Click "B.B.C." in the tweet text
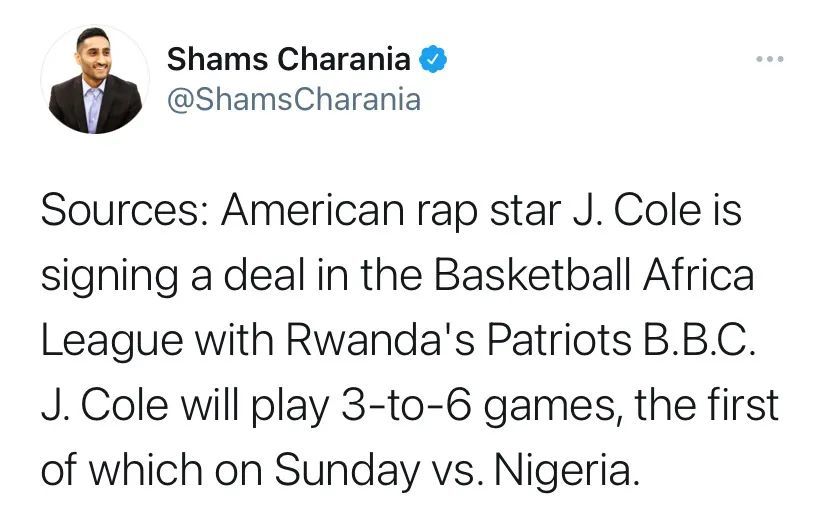The width and height of the screenshot is (827, 526). pos(699,340)
